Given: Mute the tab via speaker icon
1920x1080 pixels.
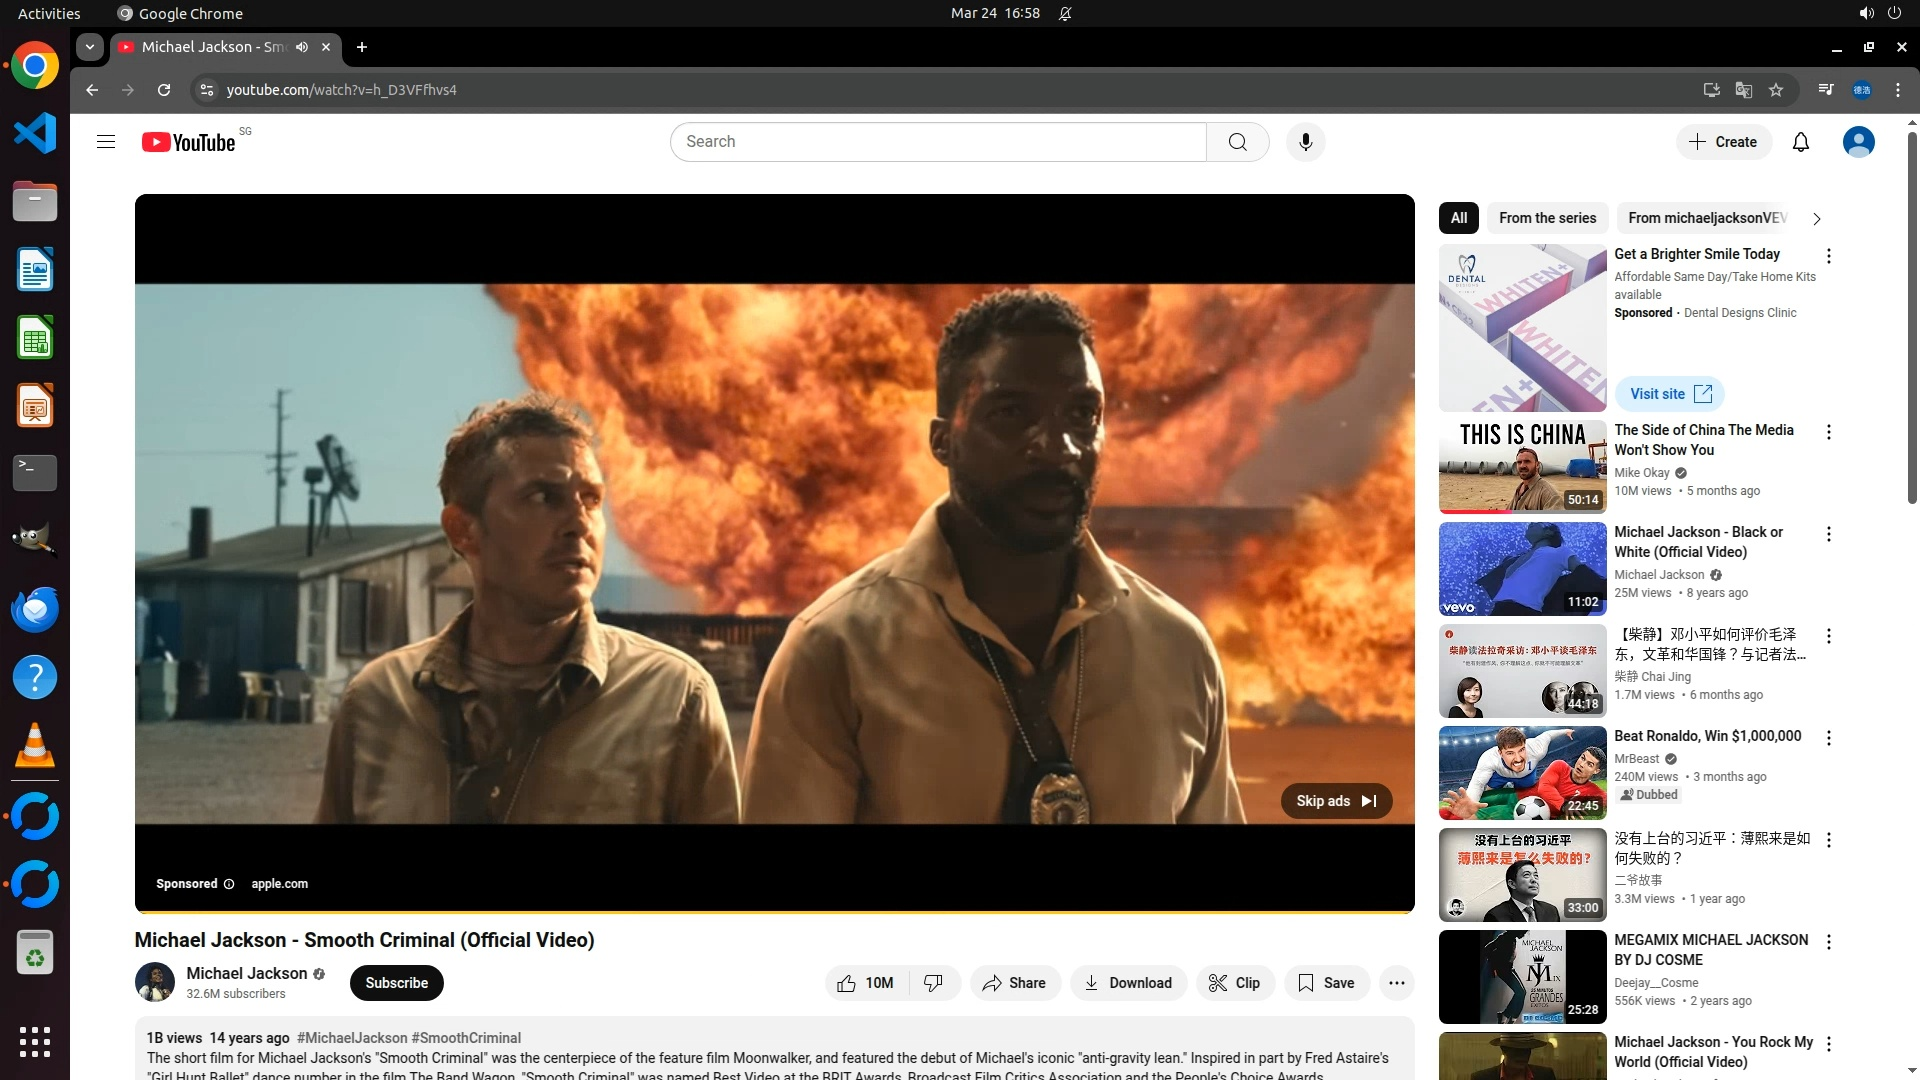Looking at the screenshot, I should coord(302,47).
